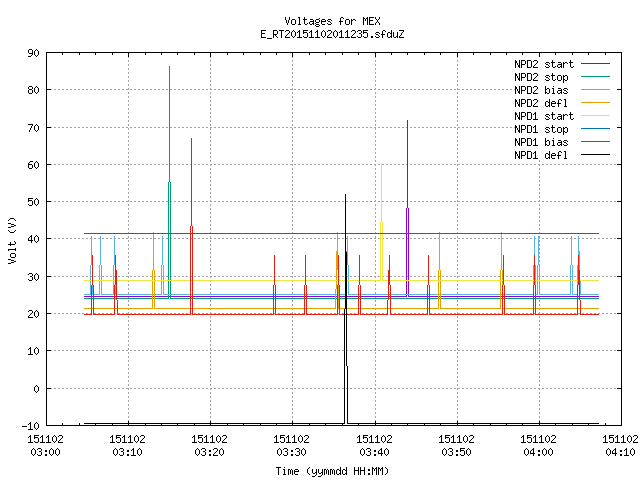Viewport: 640px width, 480px height.
Task: Select the 'NPD1 start' legend label
Action: pyautogui.click(x=544, y=116)
